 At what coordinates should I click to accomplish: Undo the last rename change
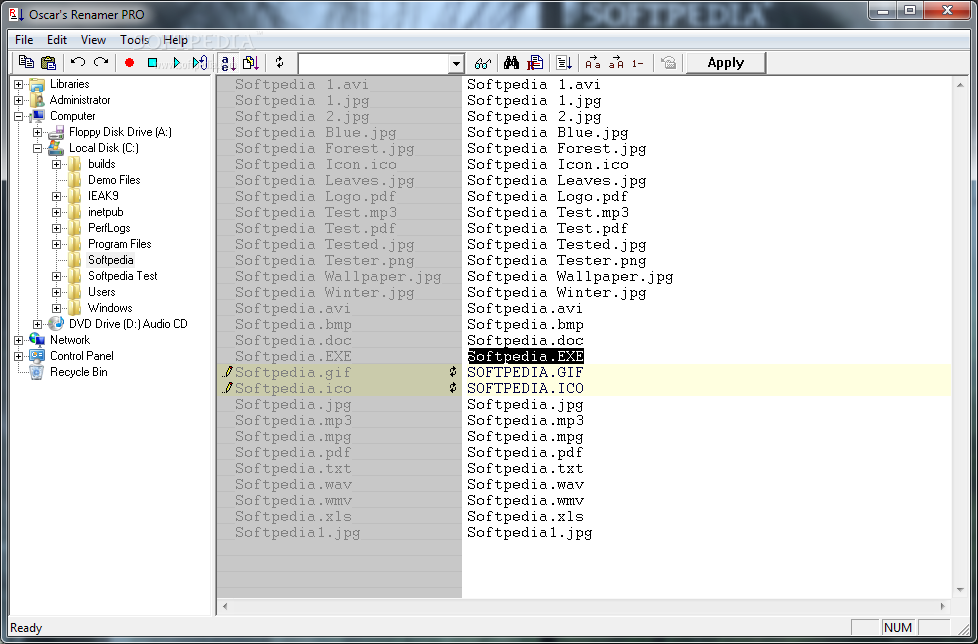tap(78, 62)
